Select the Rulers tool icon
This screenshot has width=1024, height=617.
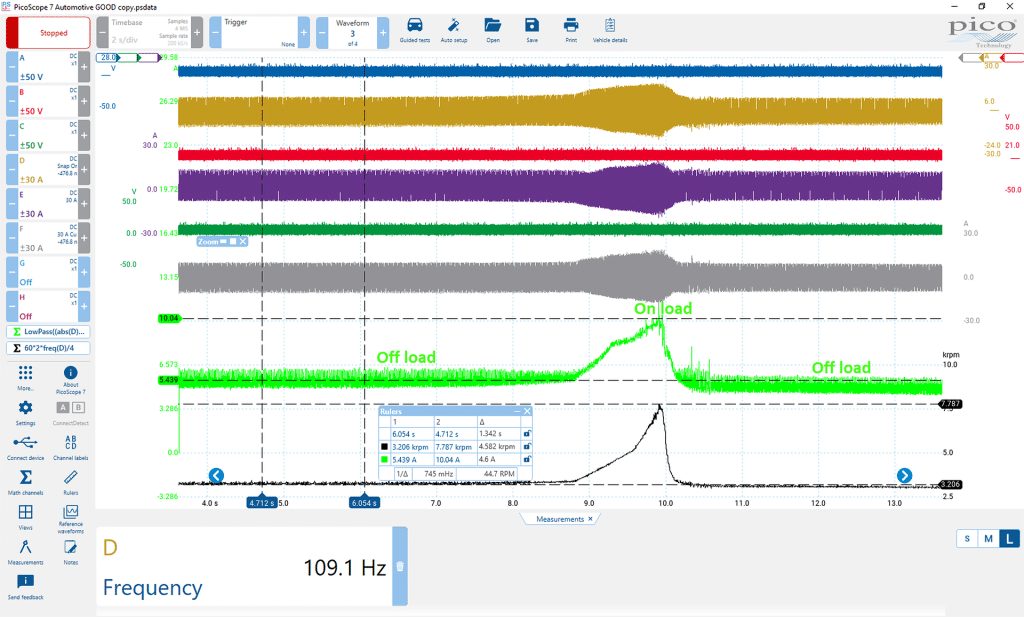pyautogui.click(x=71, y=482)
